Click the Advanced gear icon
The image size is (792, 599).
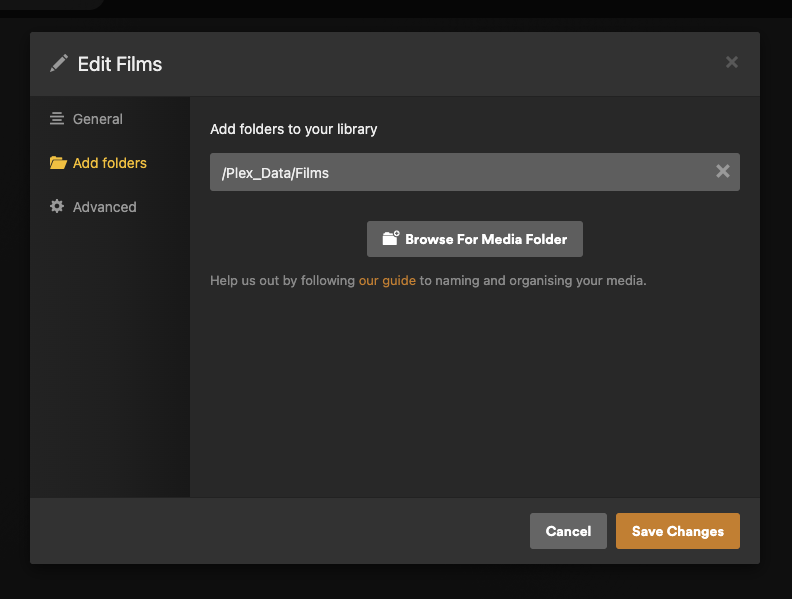pyautogui.click(x=57, y=207)
